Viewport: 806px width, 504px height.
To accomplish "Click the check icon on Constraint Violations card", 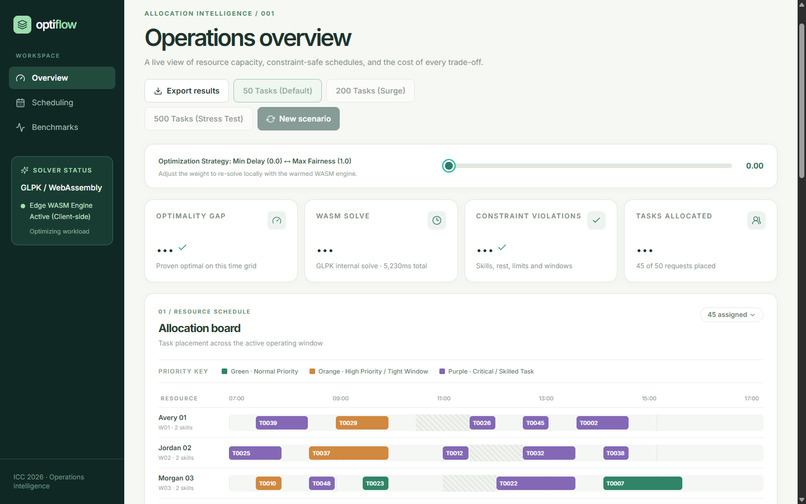I will [596, 220].
